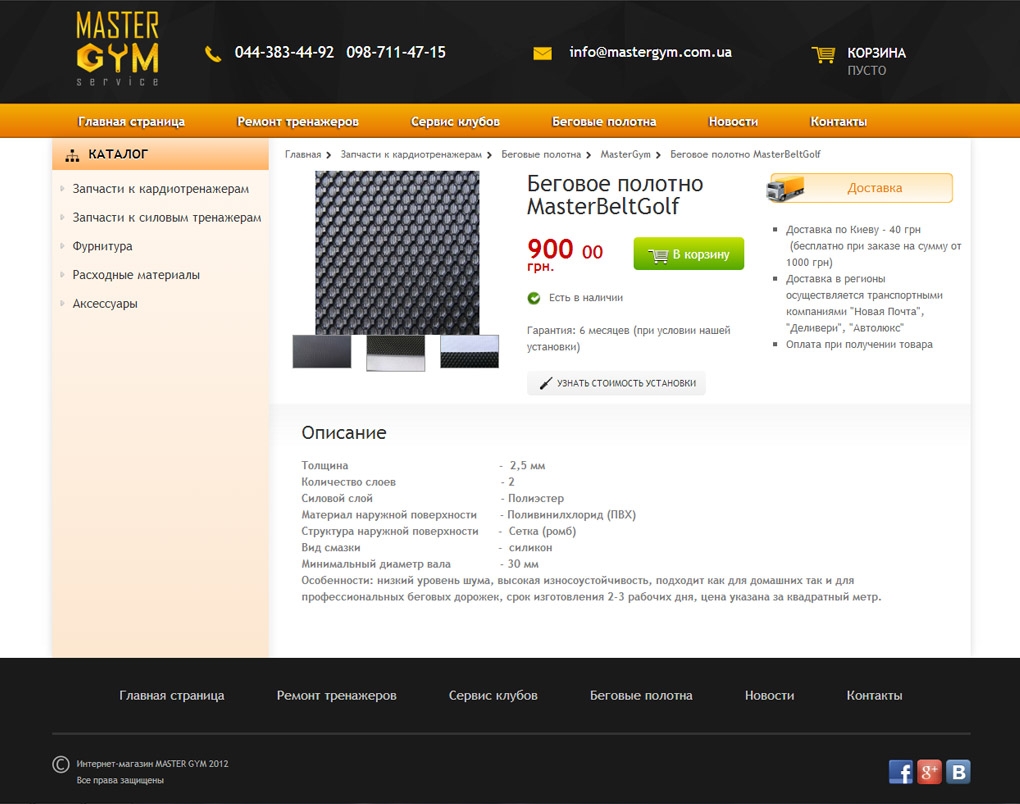Open Ремонт тренажеров in top menu

click(x=297, y=122)
